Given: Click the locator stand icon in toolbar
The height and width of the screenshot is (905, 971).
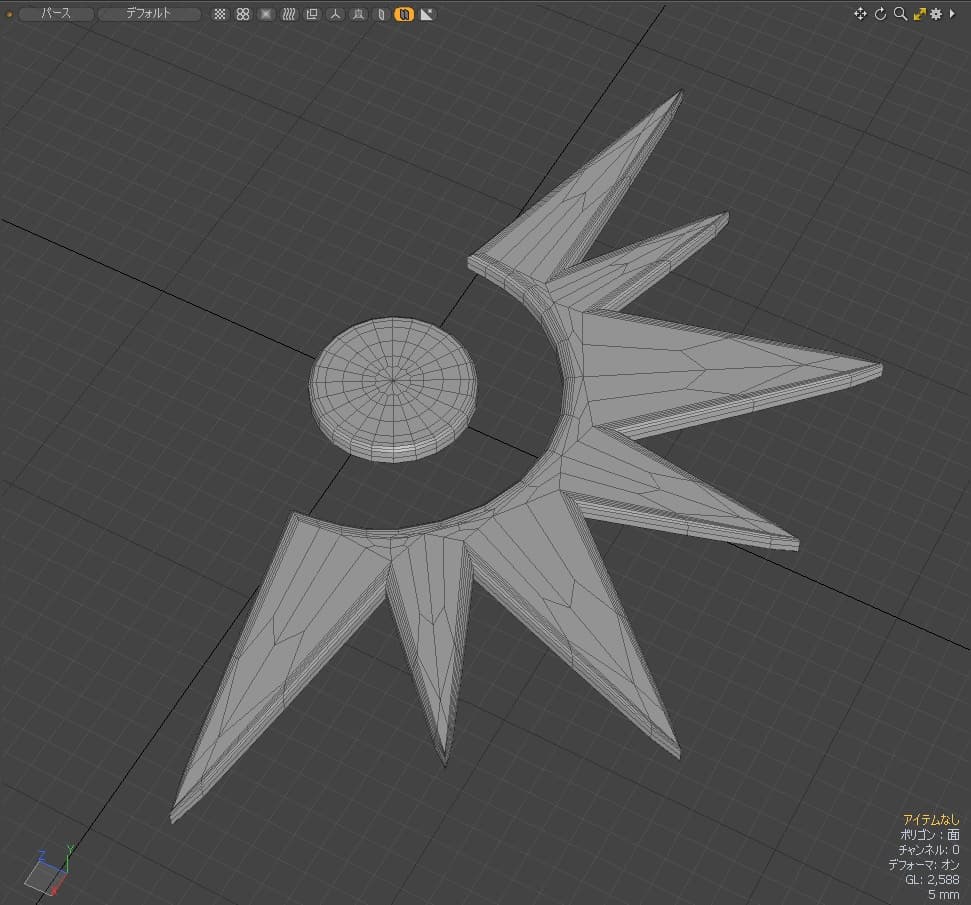Looking at the screenshot, I should click(x=358, y=14).
